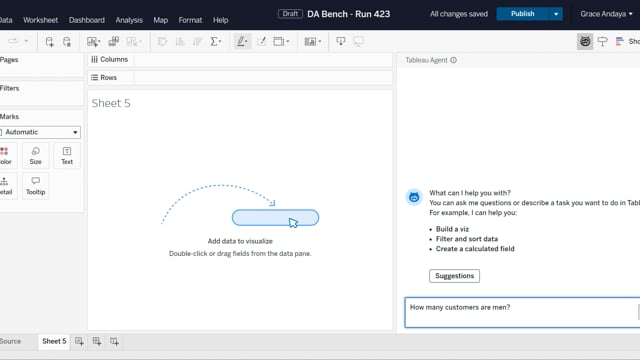
Task: Open the Publish dropdown arrow
Action: 556,14
